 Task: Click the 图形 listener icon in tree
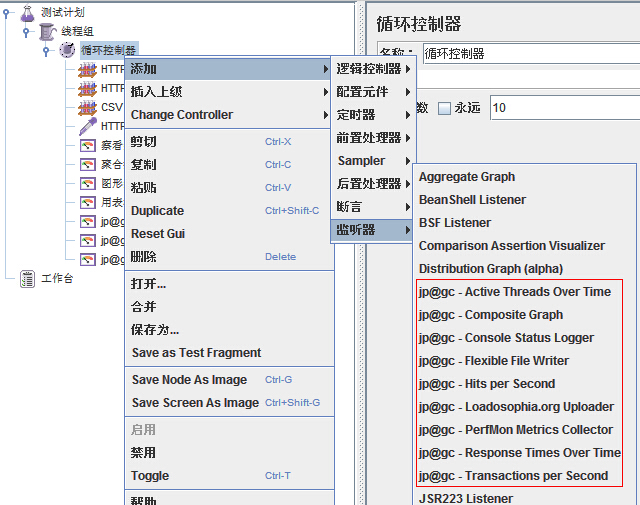coord(87,184)
